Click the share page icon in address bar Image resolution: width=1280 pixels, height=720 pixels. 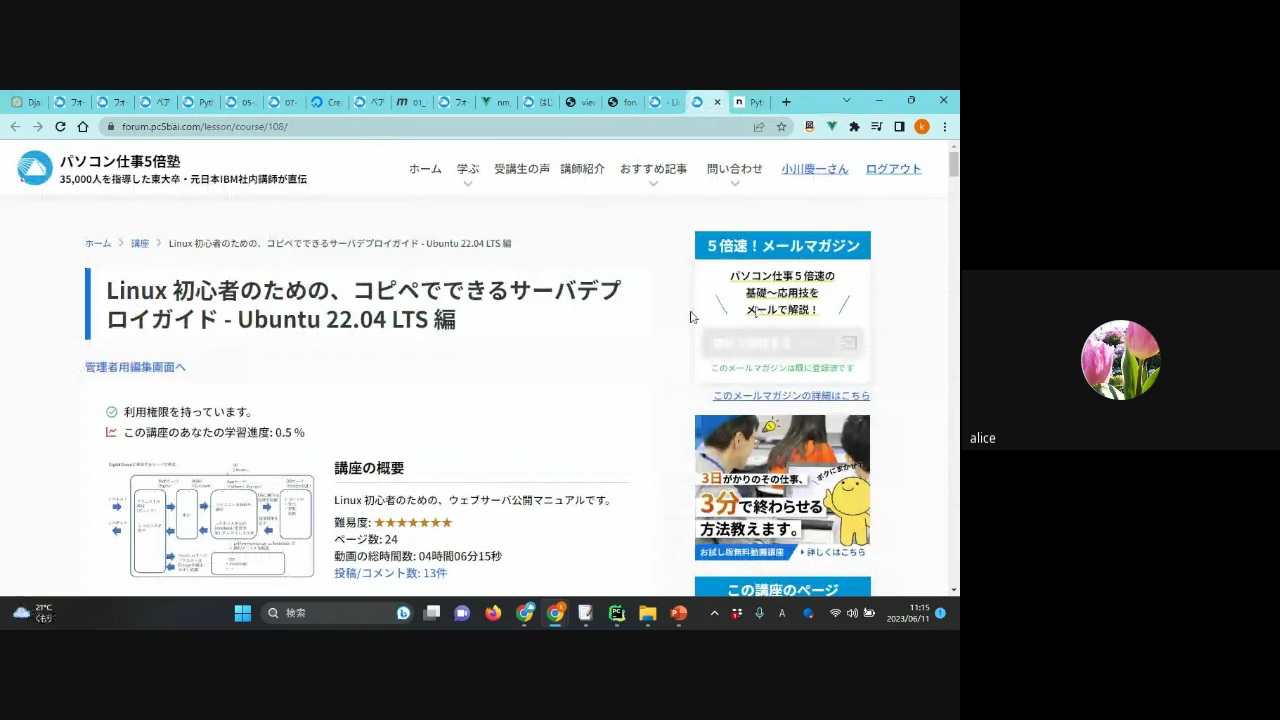point(759,127)
